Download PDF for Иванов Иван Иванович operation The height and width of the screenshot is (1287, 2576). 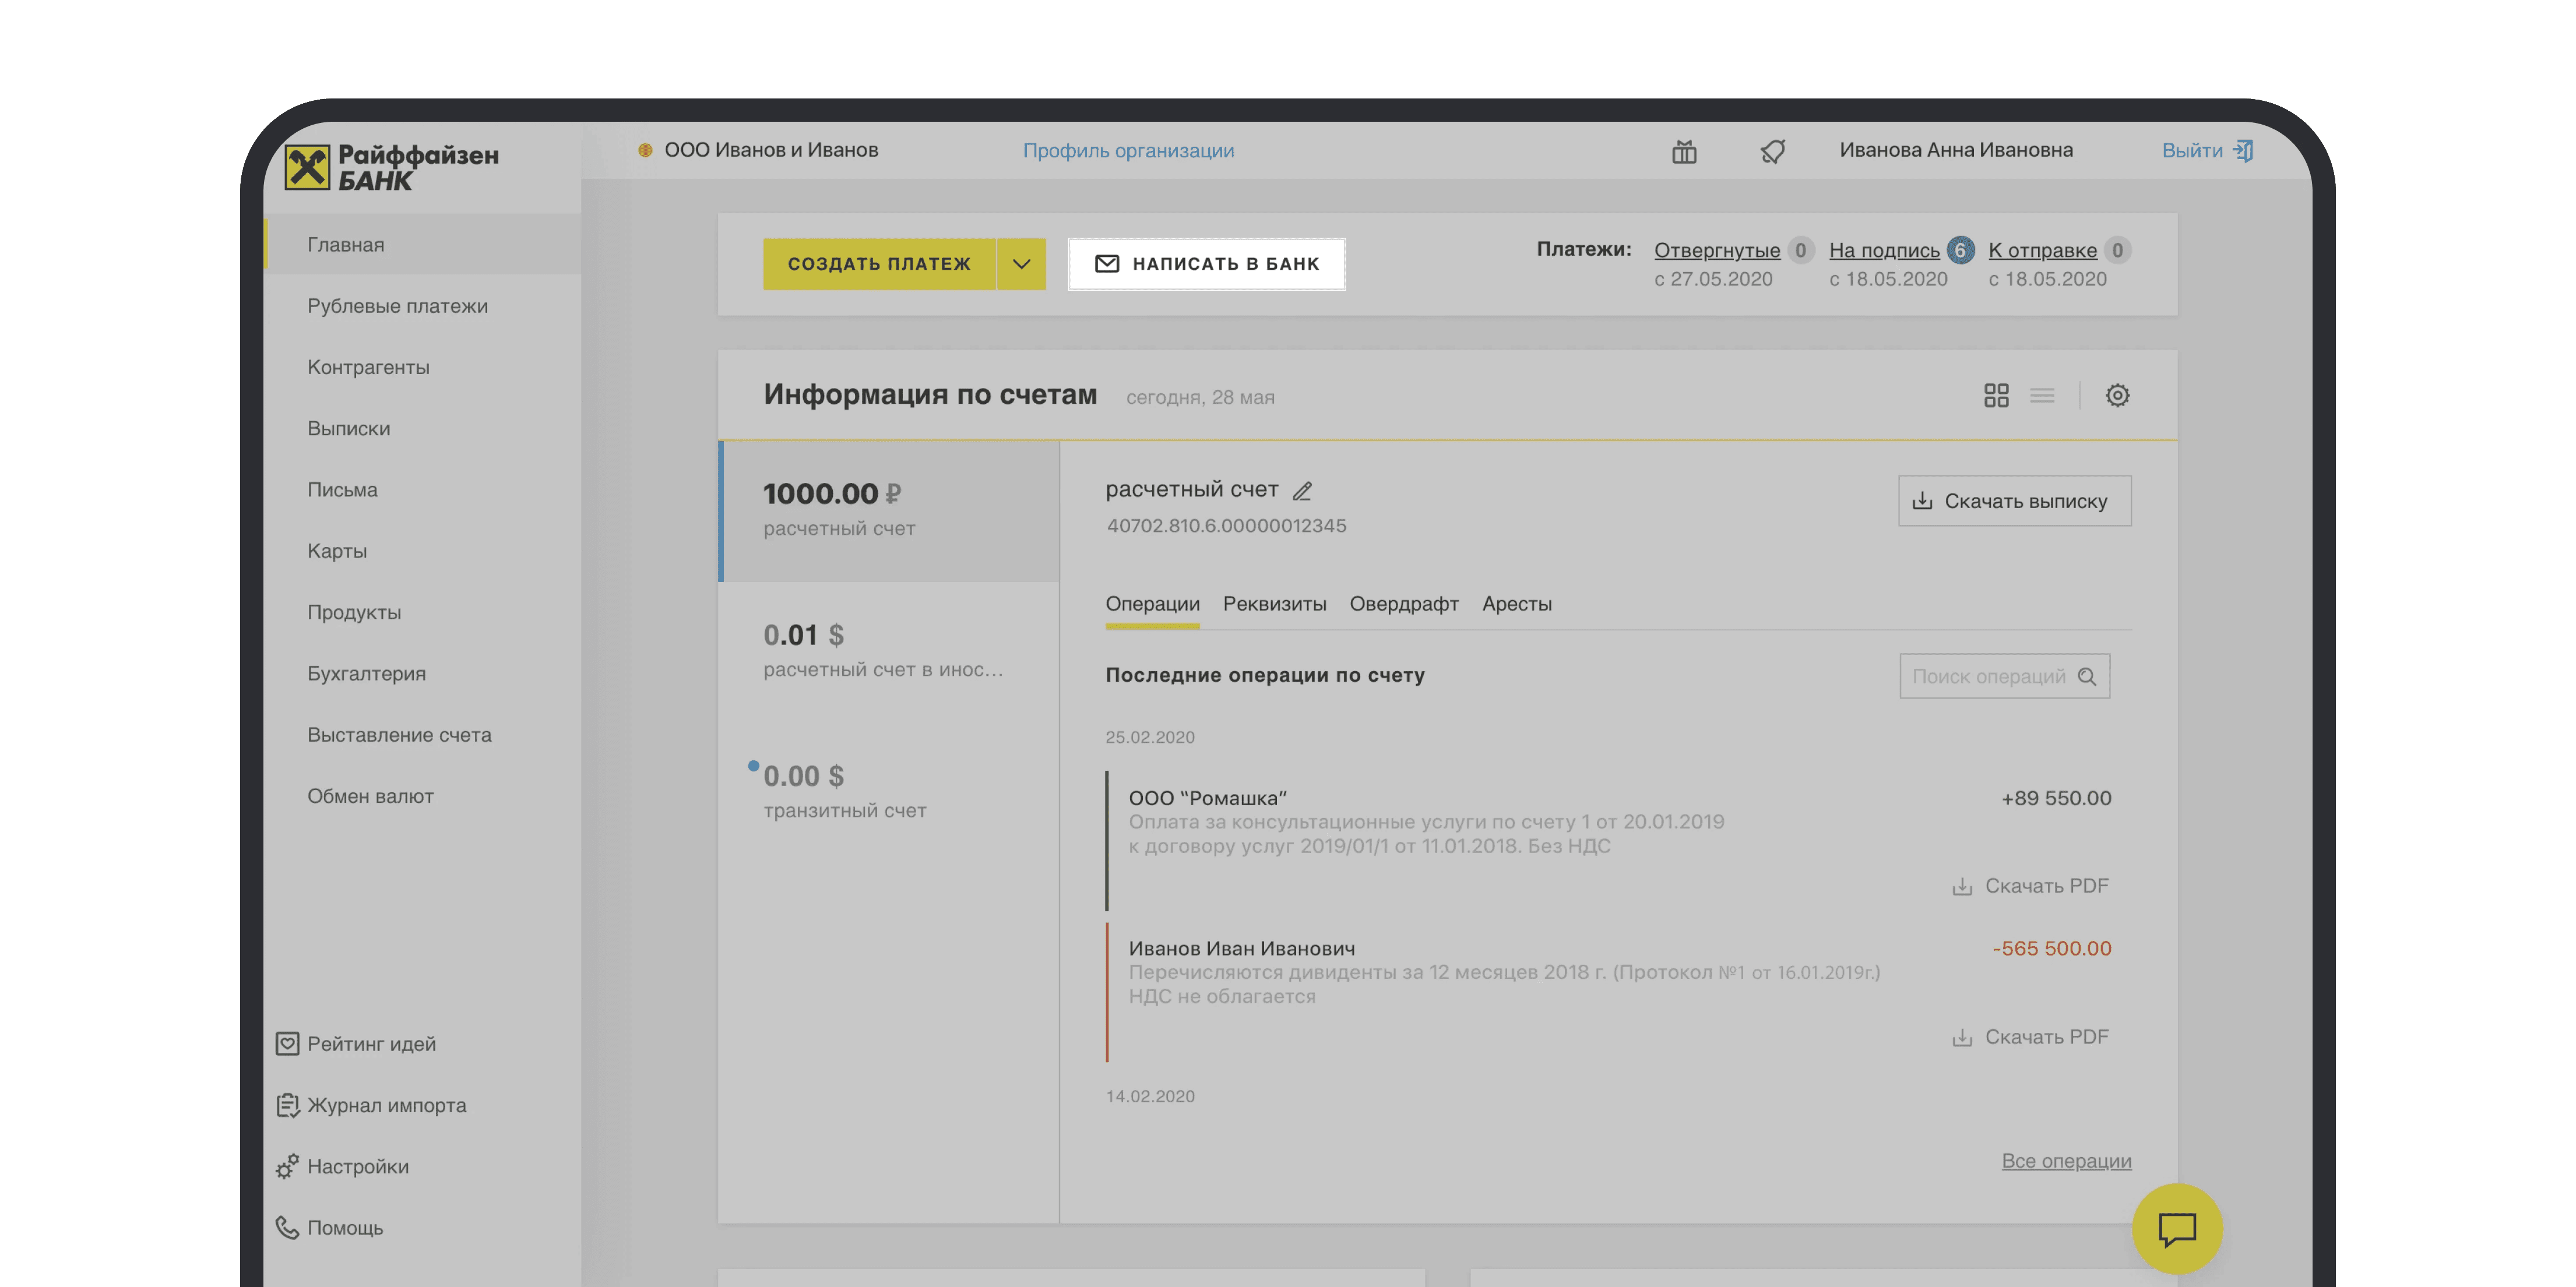point(2031,1037)
